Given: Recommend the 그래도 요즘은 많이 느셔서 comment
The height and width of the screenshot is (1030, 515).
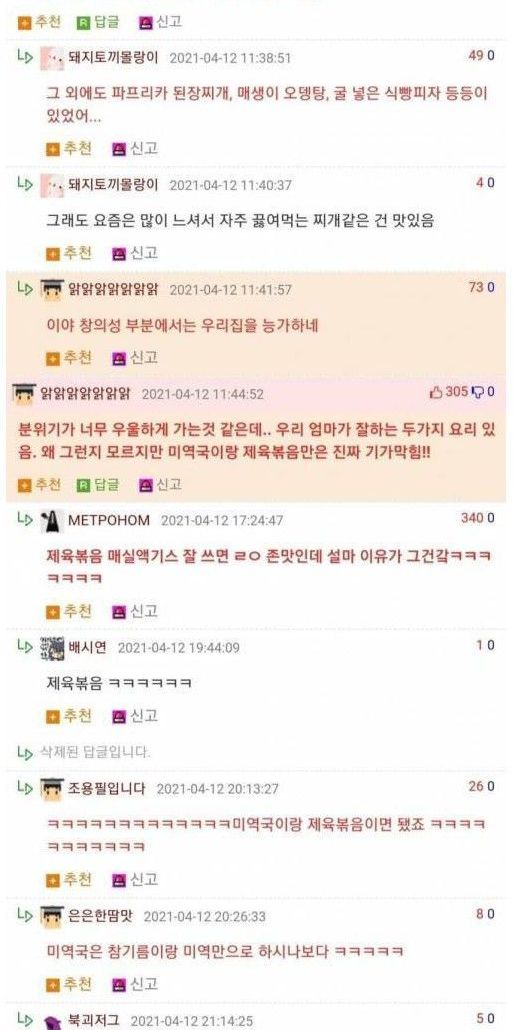Looking at the screenshot, I should coord(69,253).
